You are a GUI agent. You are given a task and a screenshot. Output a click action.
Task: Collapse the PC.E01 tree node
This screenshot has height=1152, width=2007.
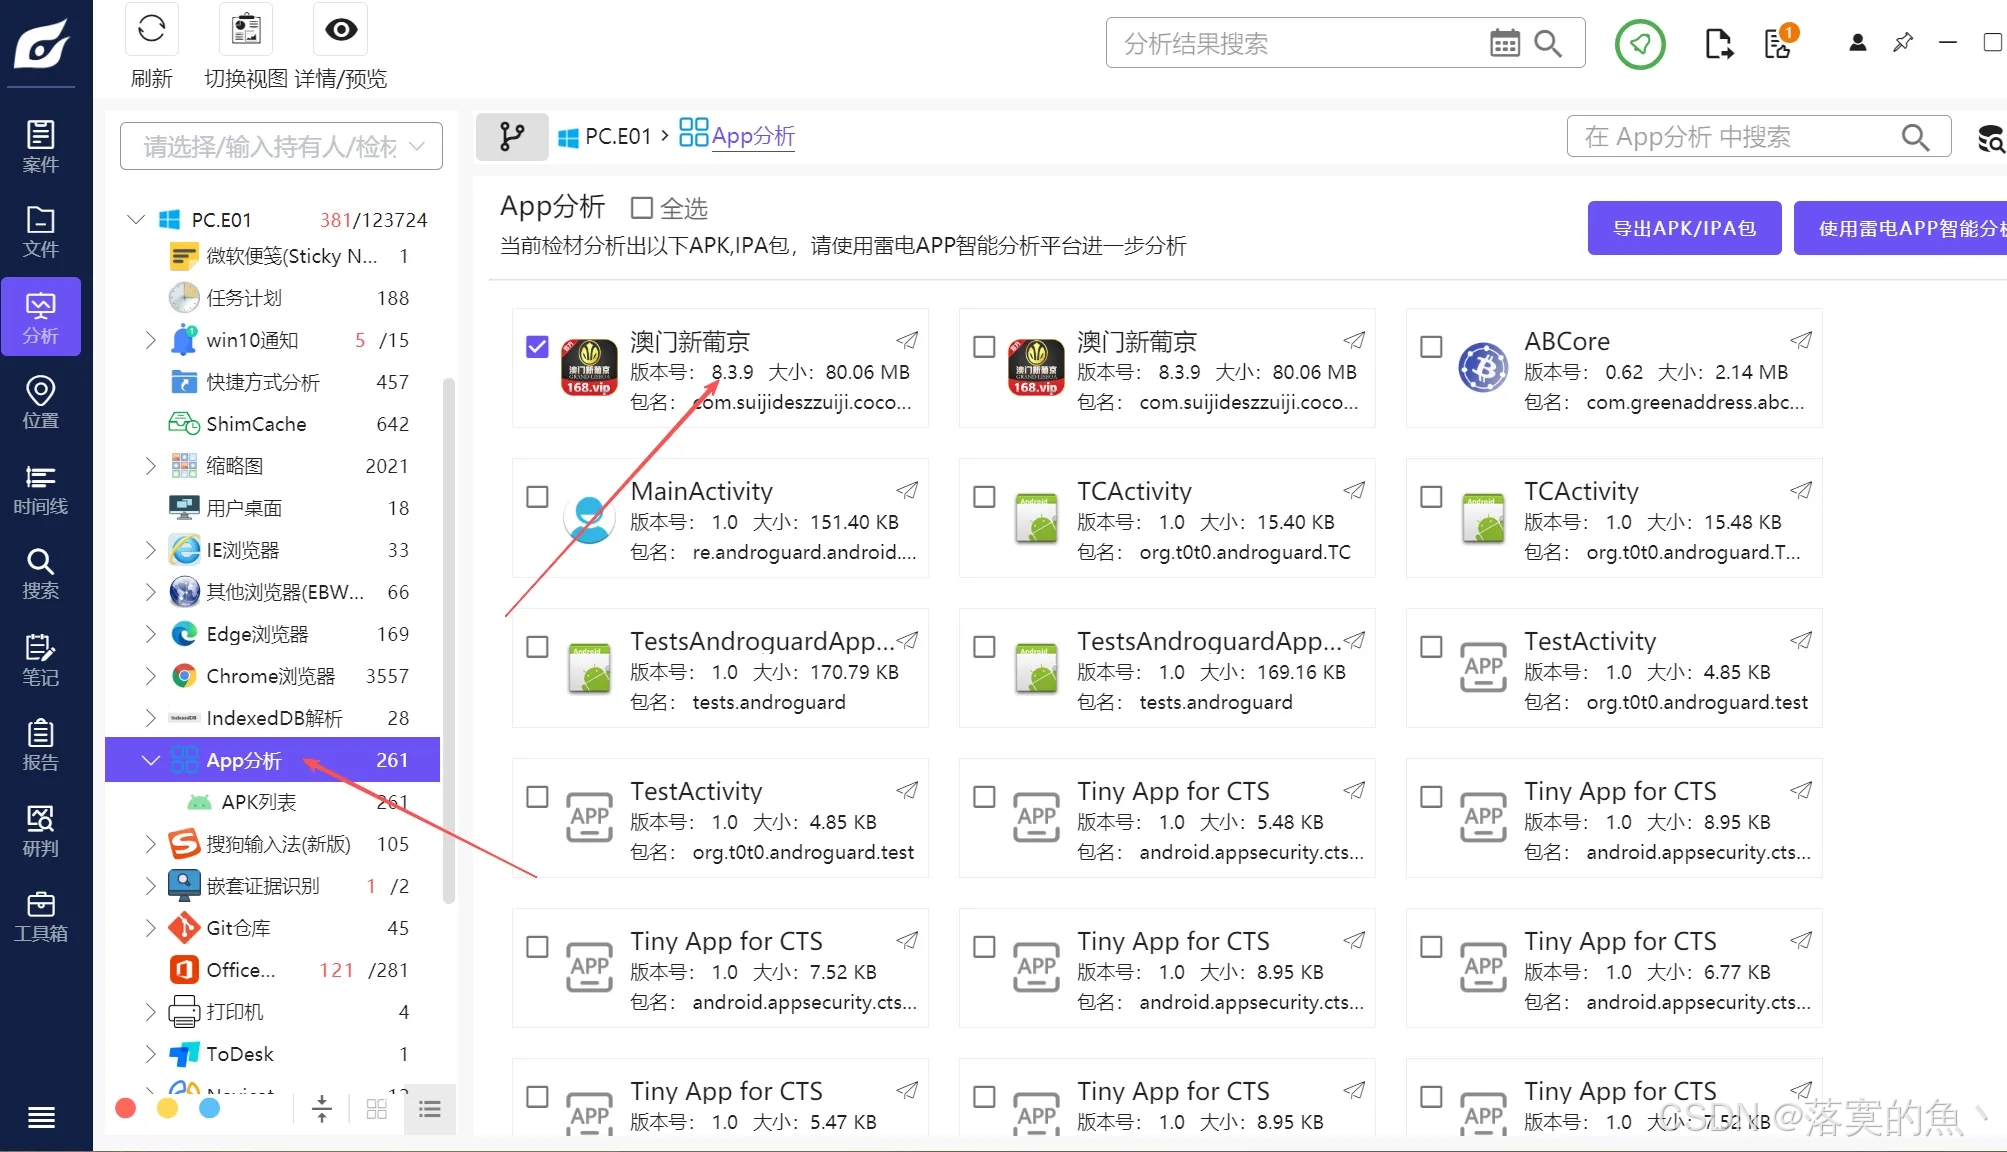click(136, 219)
